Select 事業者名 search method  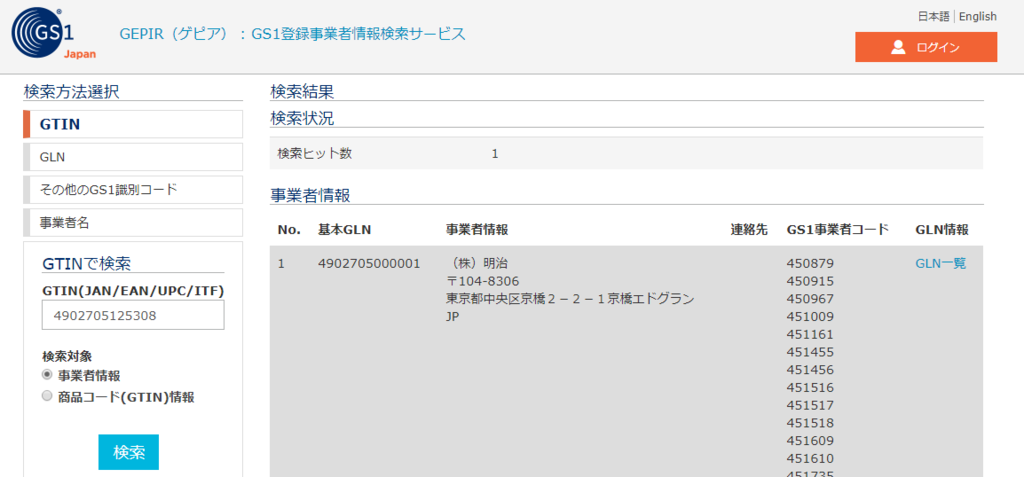[133, 222]
